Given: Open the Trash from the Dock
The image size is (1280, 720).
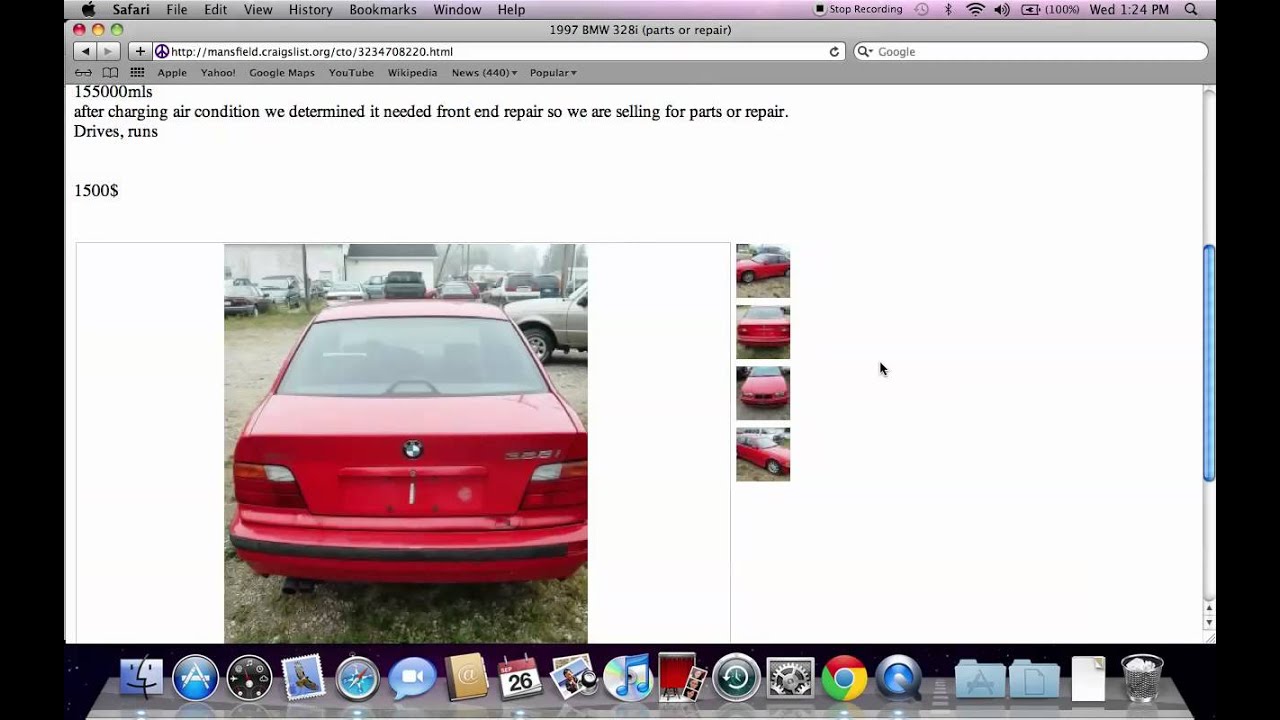Looking at the screenshot, I should tap(1142, 677).
